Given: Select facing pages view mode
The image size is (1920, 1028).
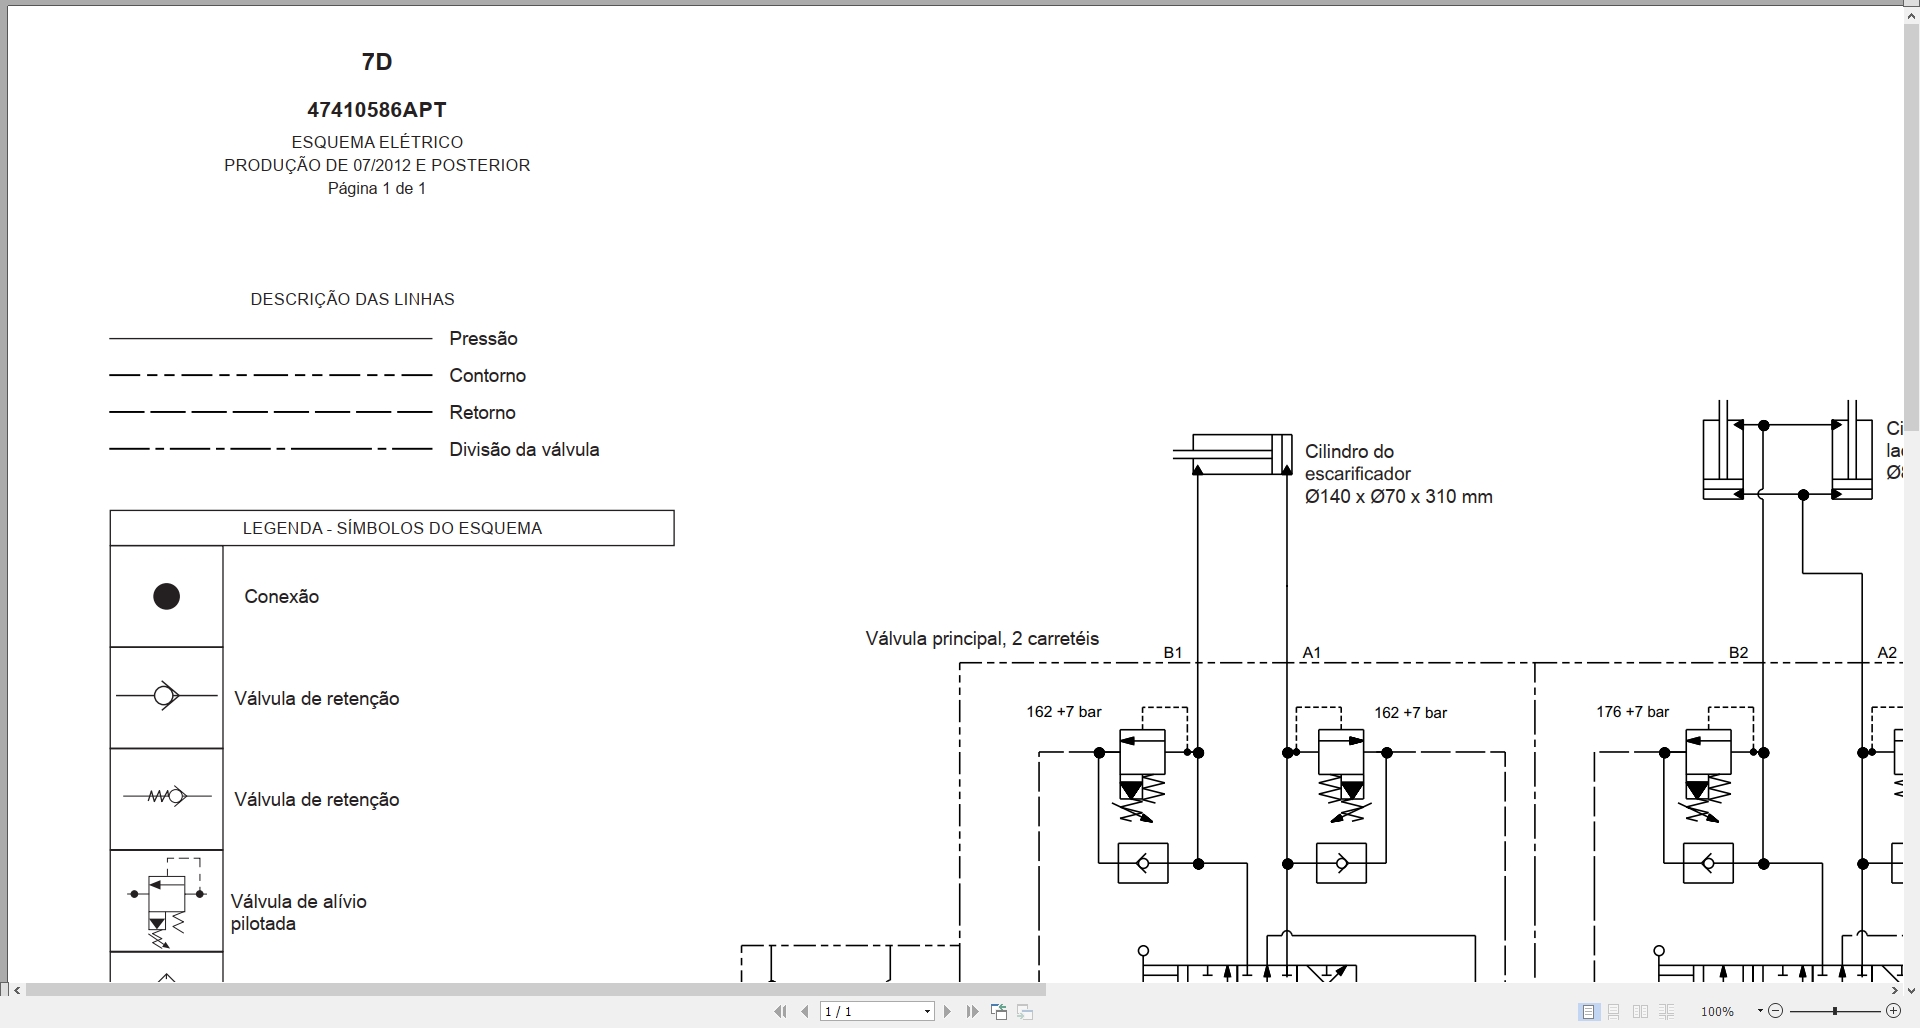Looking at the screenshot, I should (1640, 1012).
